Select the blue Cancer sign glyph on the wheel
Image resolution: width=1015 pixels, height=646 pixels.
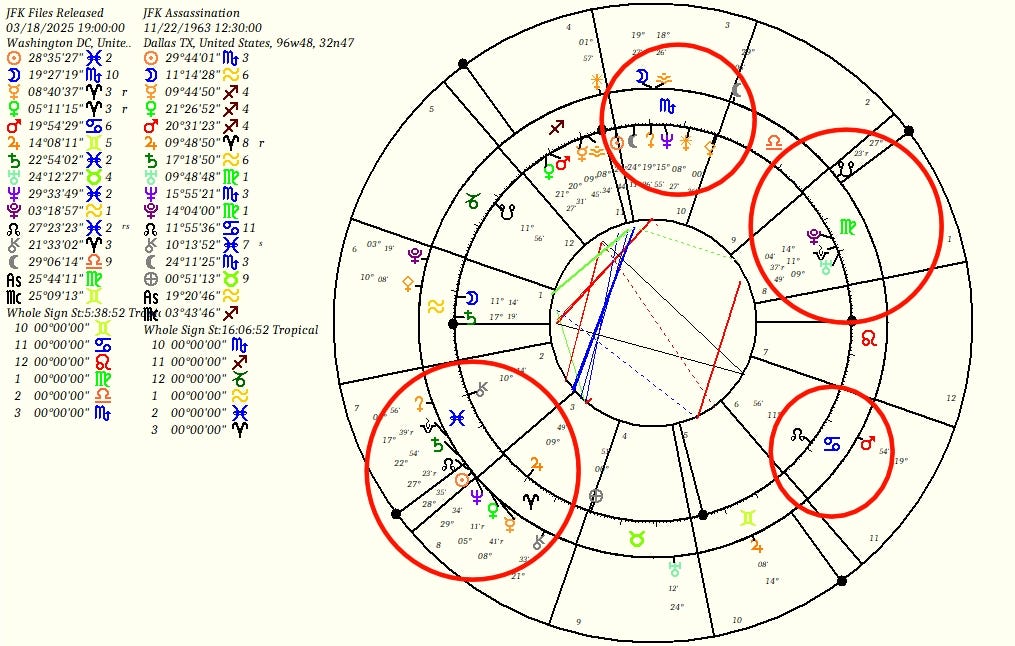(x=832, y=444)
